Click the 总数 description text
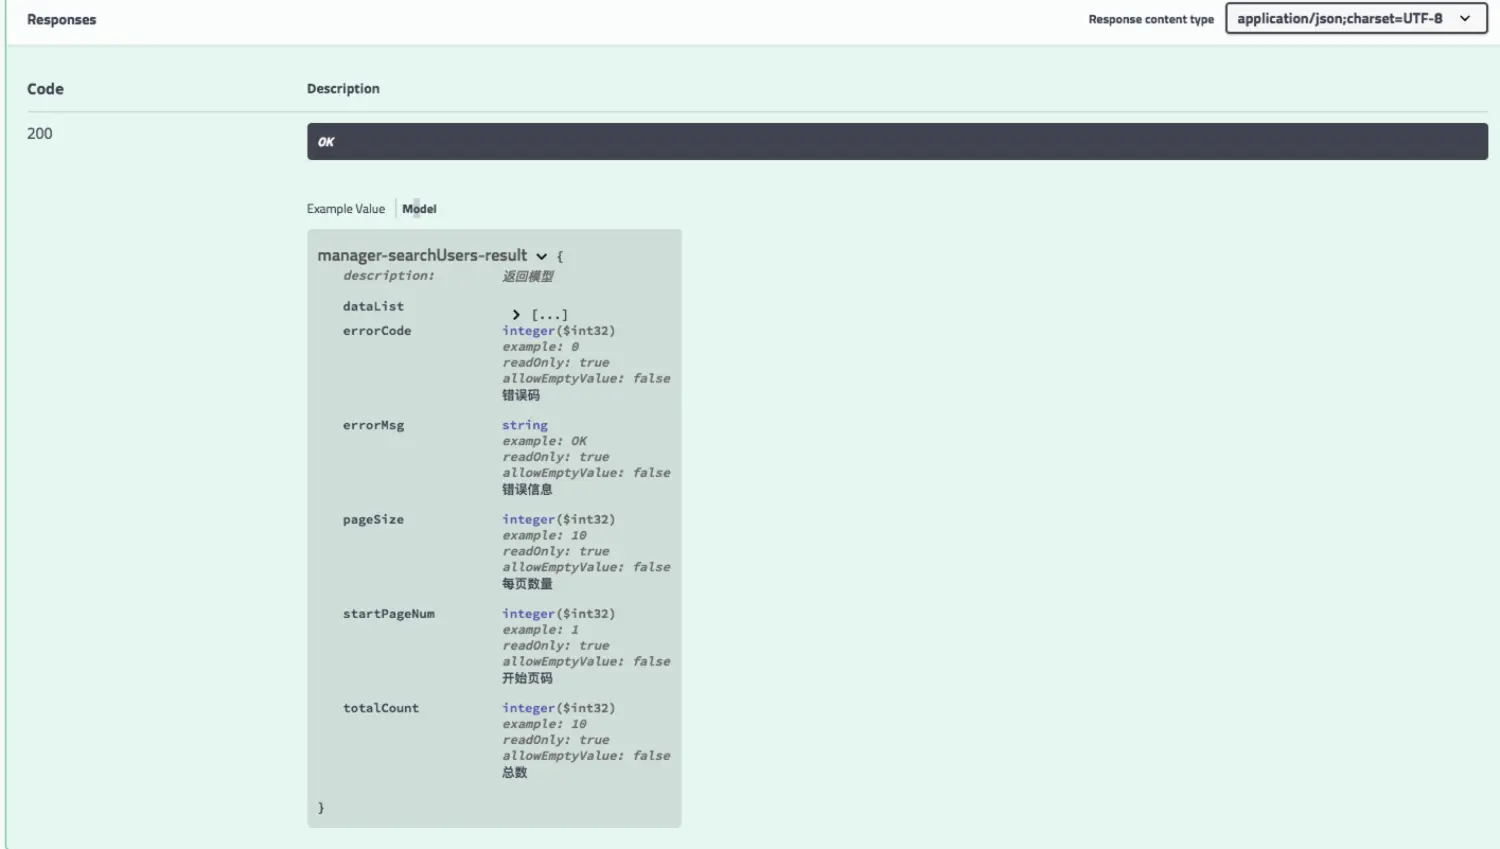This screenshot has height=849, width=1500. click(x=515, y=772)
